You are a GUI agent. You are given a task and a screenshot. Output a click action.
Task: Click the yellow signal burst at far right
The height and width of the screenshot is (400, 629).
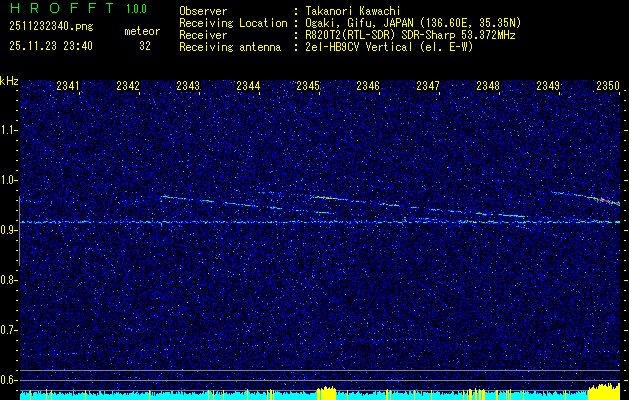tap(604, 392)
